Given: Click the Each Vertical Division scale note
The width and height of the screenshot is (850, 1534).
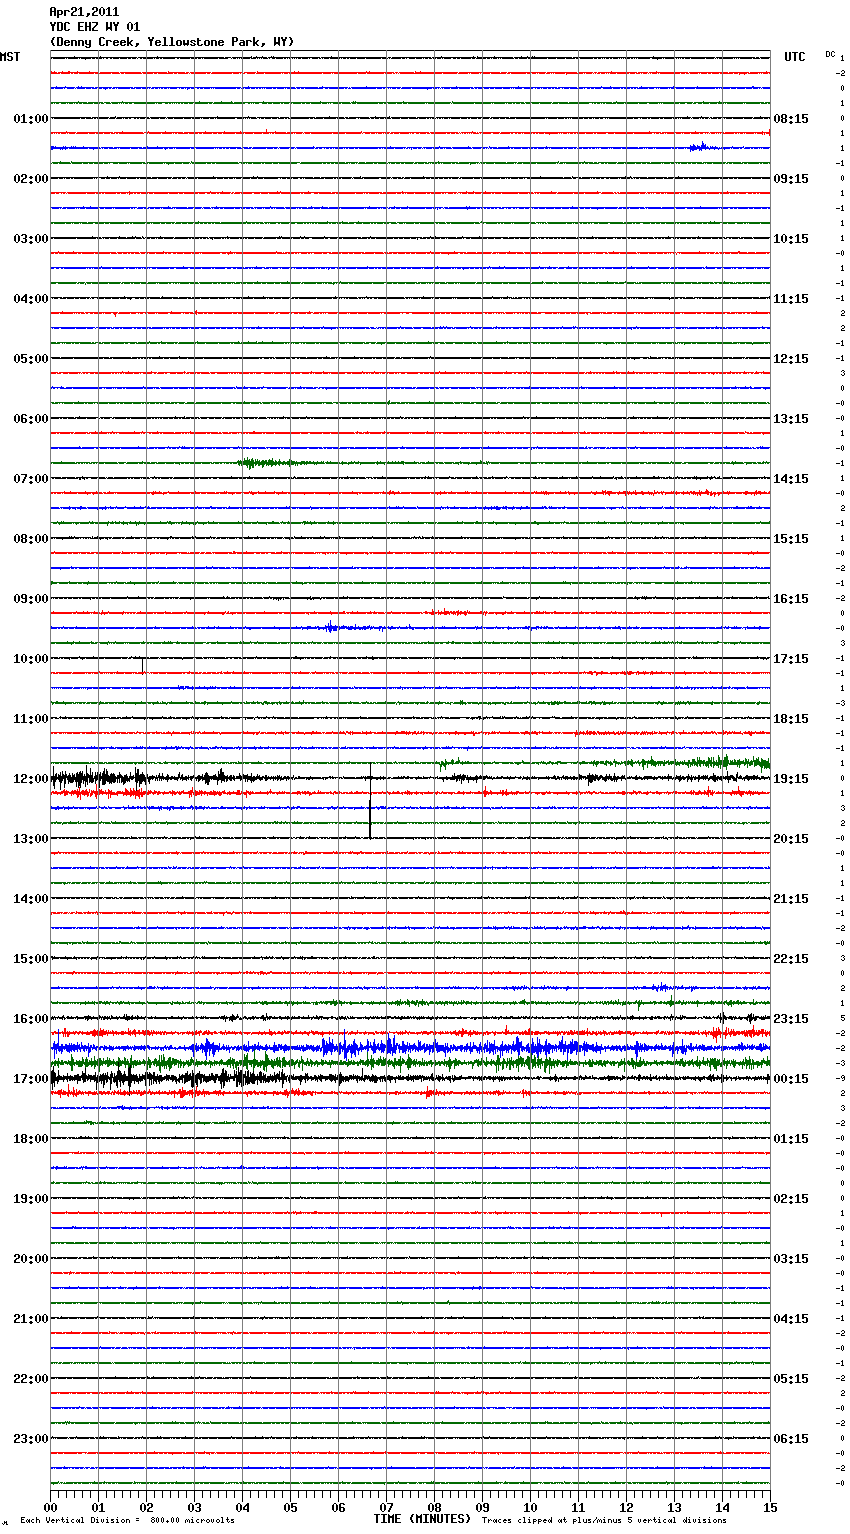Looking at the screenshot, I should point(127,1520).
